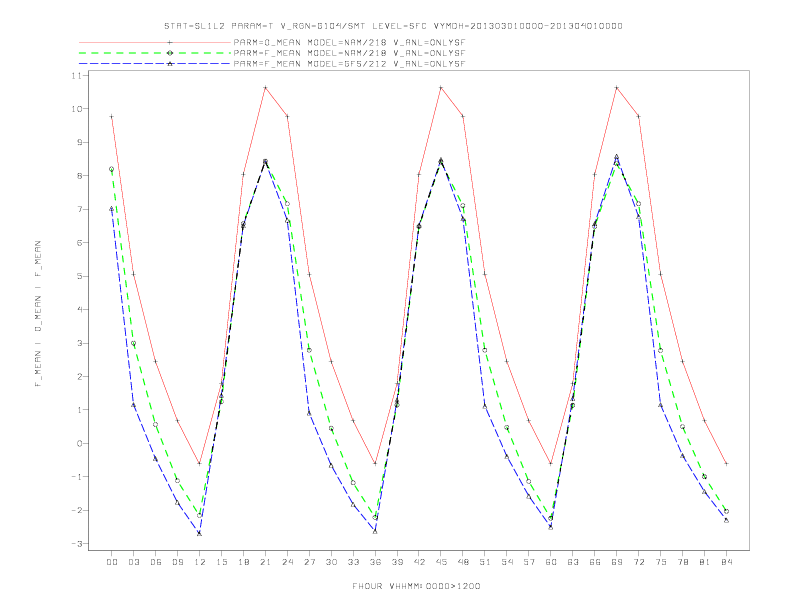The height and width of the screenshot is (612, 792).
Task: Click x-axis tick label 54
Action: 507,562
